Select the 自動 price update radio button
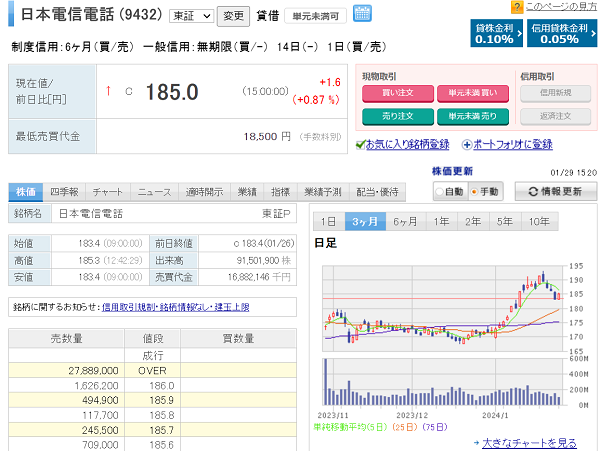The image size is (600, 451). pos(439,191)
